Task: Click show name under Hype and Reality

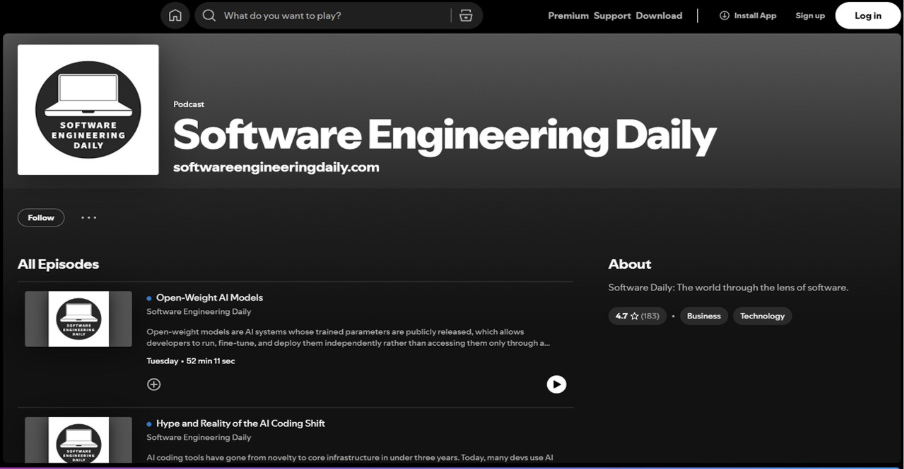Action: click(199, 437)
